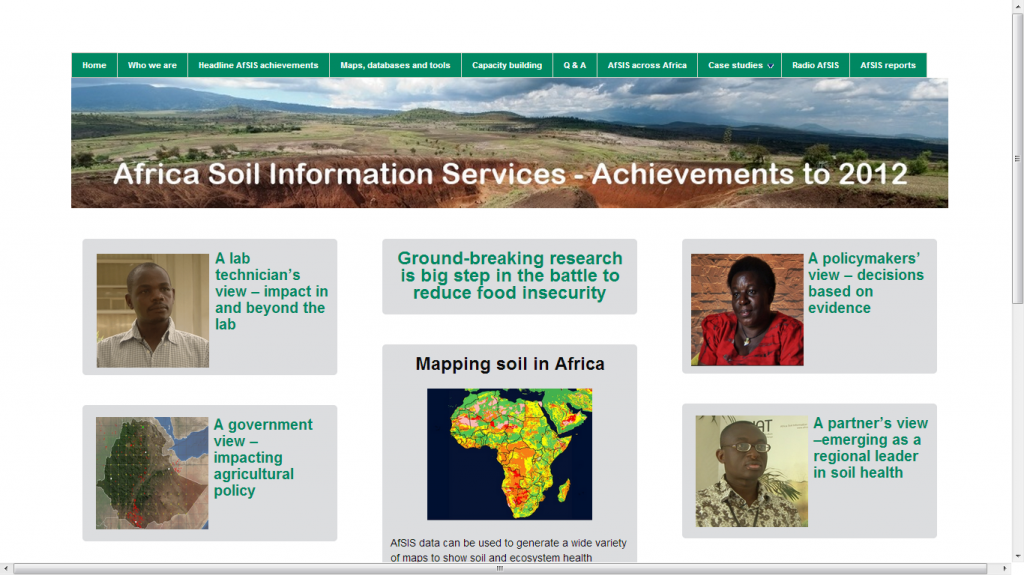
Task: Click the Ethiopia map thumbnail
Action: tap(152, 473)
